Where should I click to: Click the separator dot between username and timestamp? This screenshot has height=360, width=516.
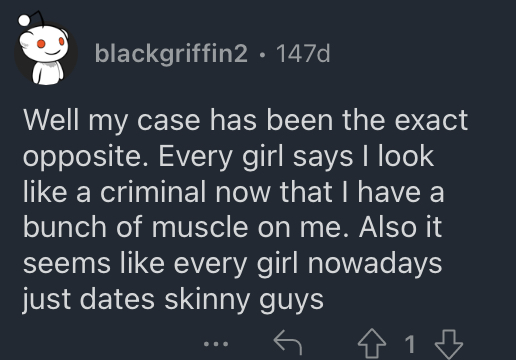click(262, 54)
